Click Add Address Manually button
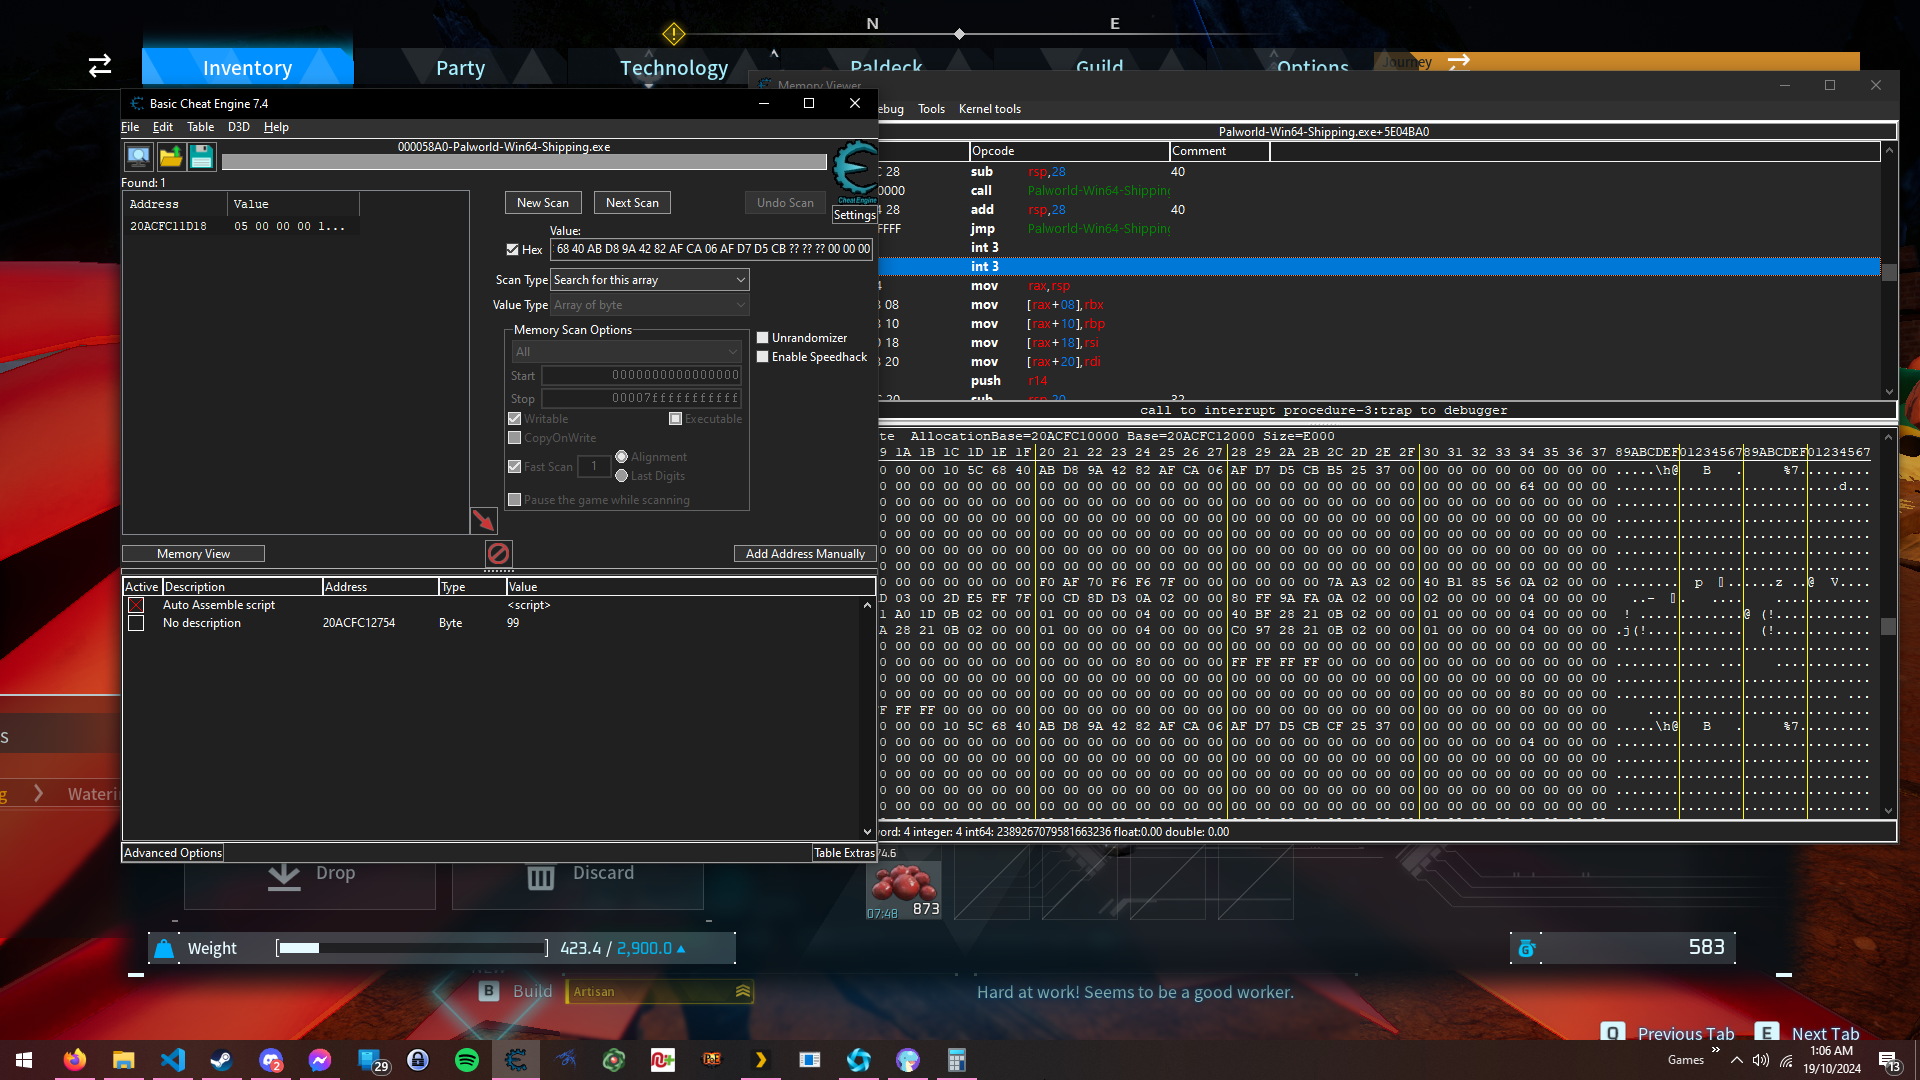This screenshot has height=1080, width=1920. coord(805,554)
